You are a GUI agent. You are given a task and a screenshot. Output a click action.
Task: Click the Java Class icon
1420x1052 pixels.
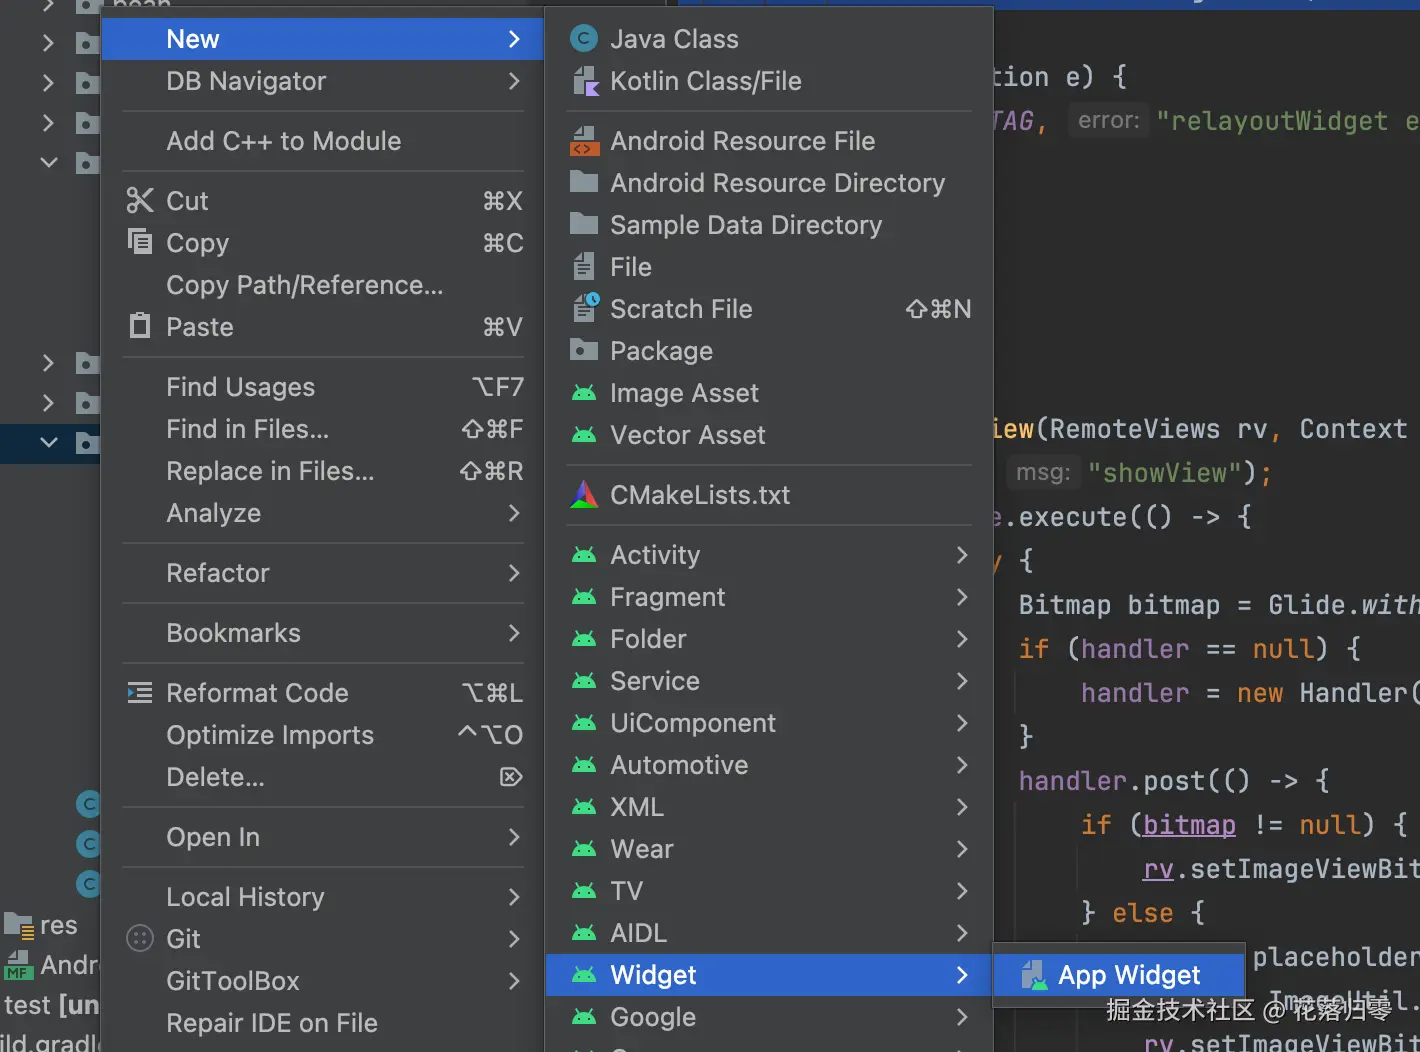click(584, 39)
